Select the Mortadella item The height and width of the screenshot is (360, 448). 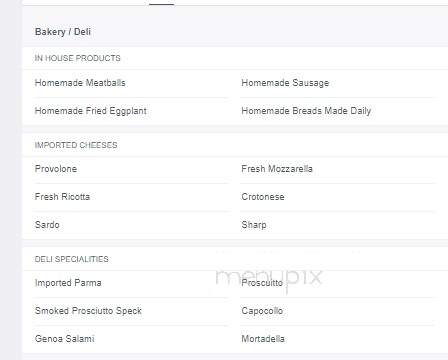[x=263, y=339]
